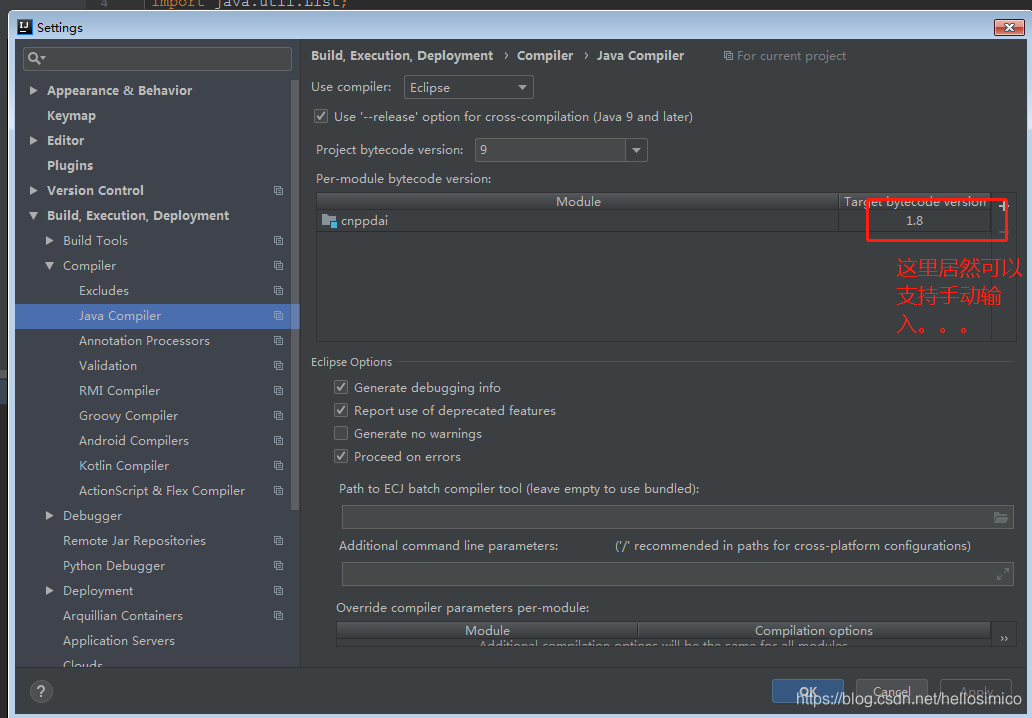Click project-level icon beside Groovy Compiler
Screen dimensions: 1032x718
coord(278,416)
